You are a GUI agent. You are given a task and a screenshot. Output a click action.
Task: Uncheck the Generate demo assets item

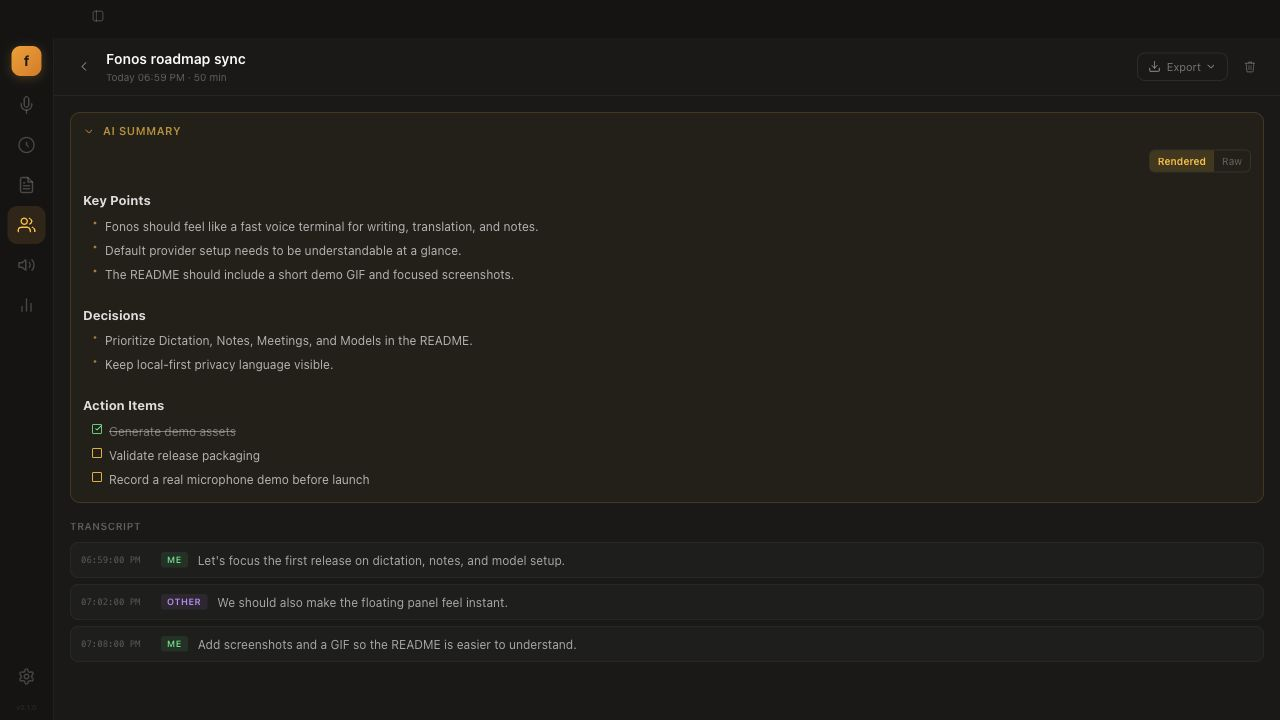[97, 430]
